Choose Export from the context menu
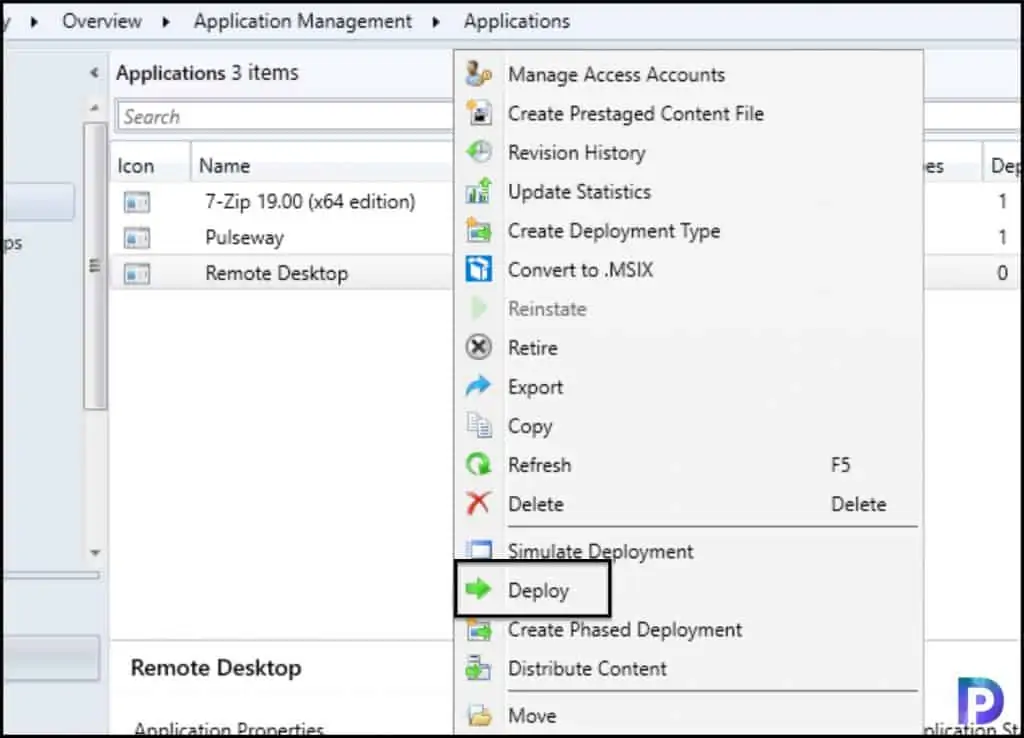The height and width of the screenshot is (738, 1024). click(x=689, y=387)
